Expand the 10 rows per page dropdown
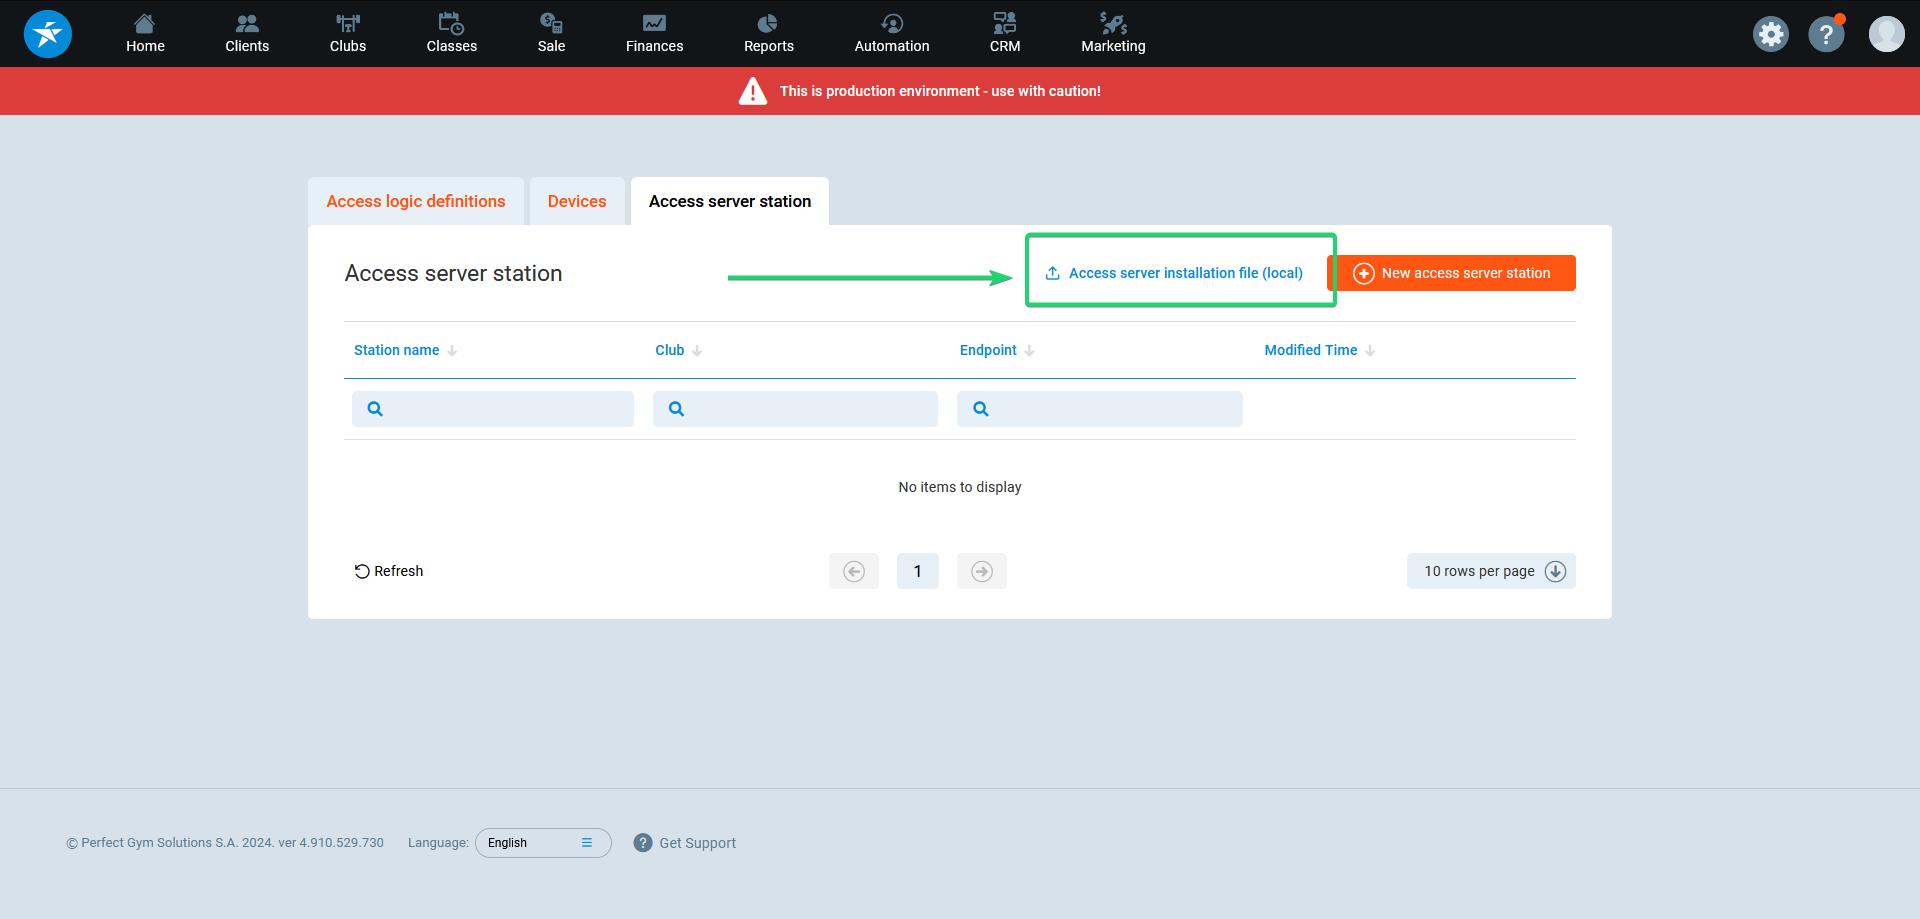Screen dimensions: 1920x919 1490,571
